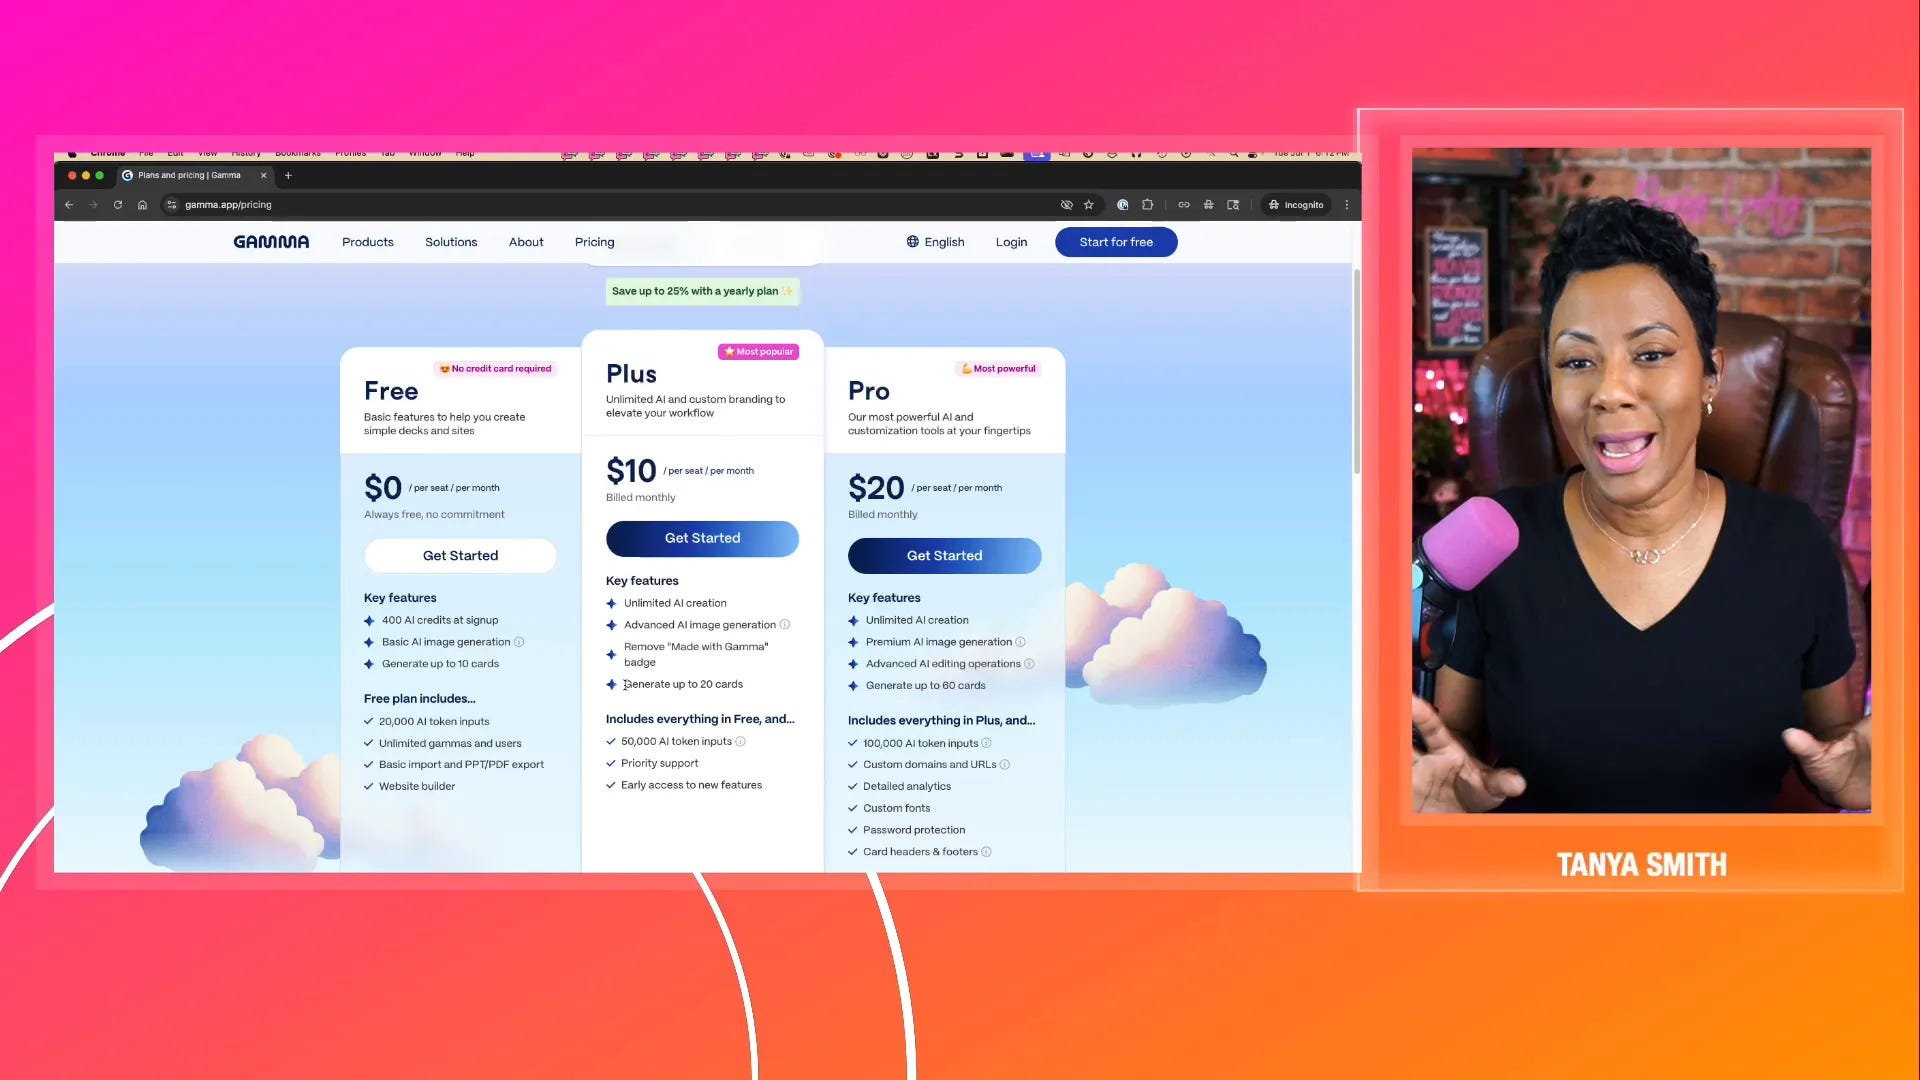This screenshot has height=1080, width=1920.
Task: Bookmark page with the star icon
Action: (x=1089, y=205)
